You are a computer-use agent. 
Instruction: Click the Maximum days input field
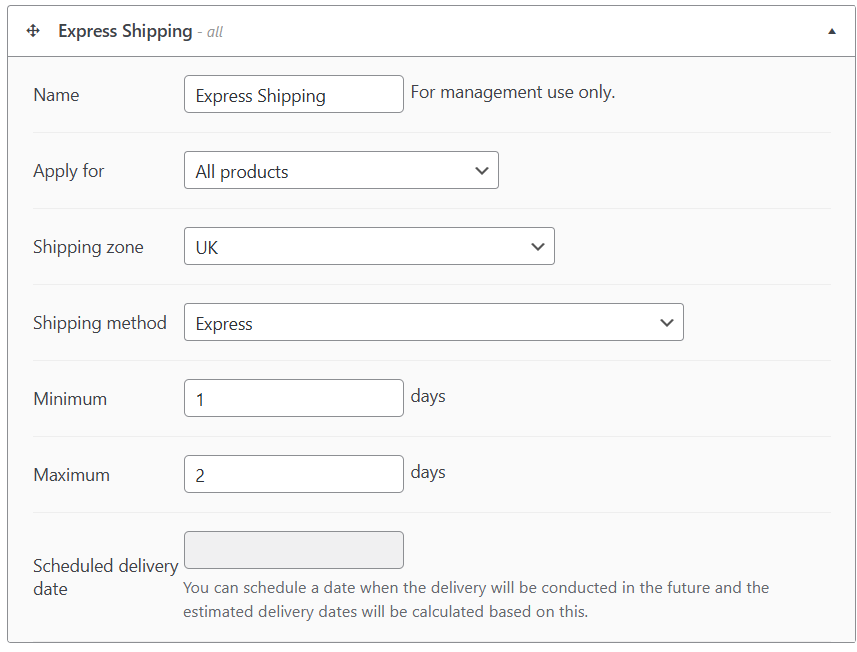click(293, 475)
